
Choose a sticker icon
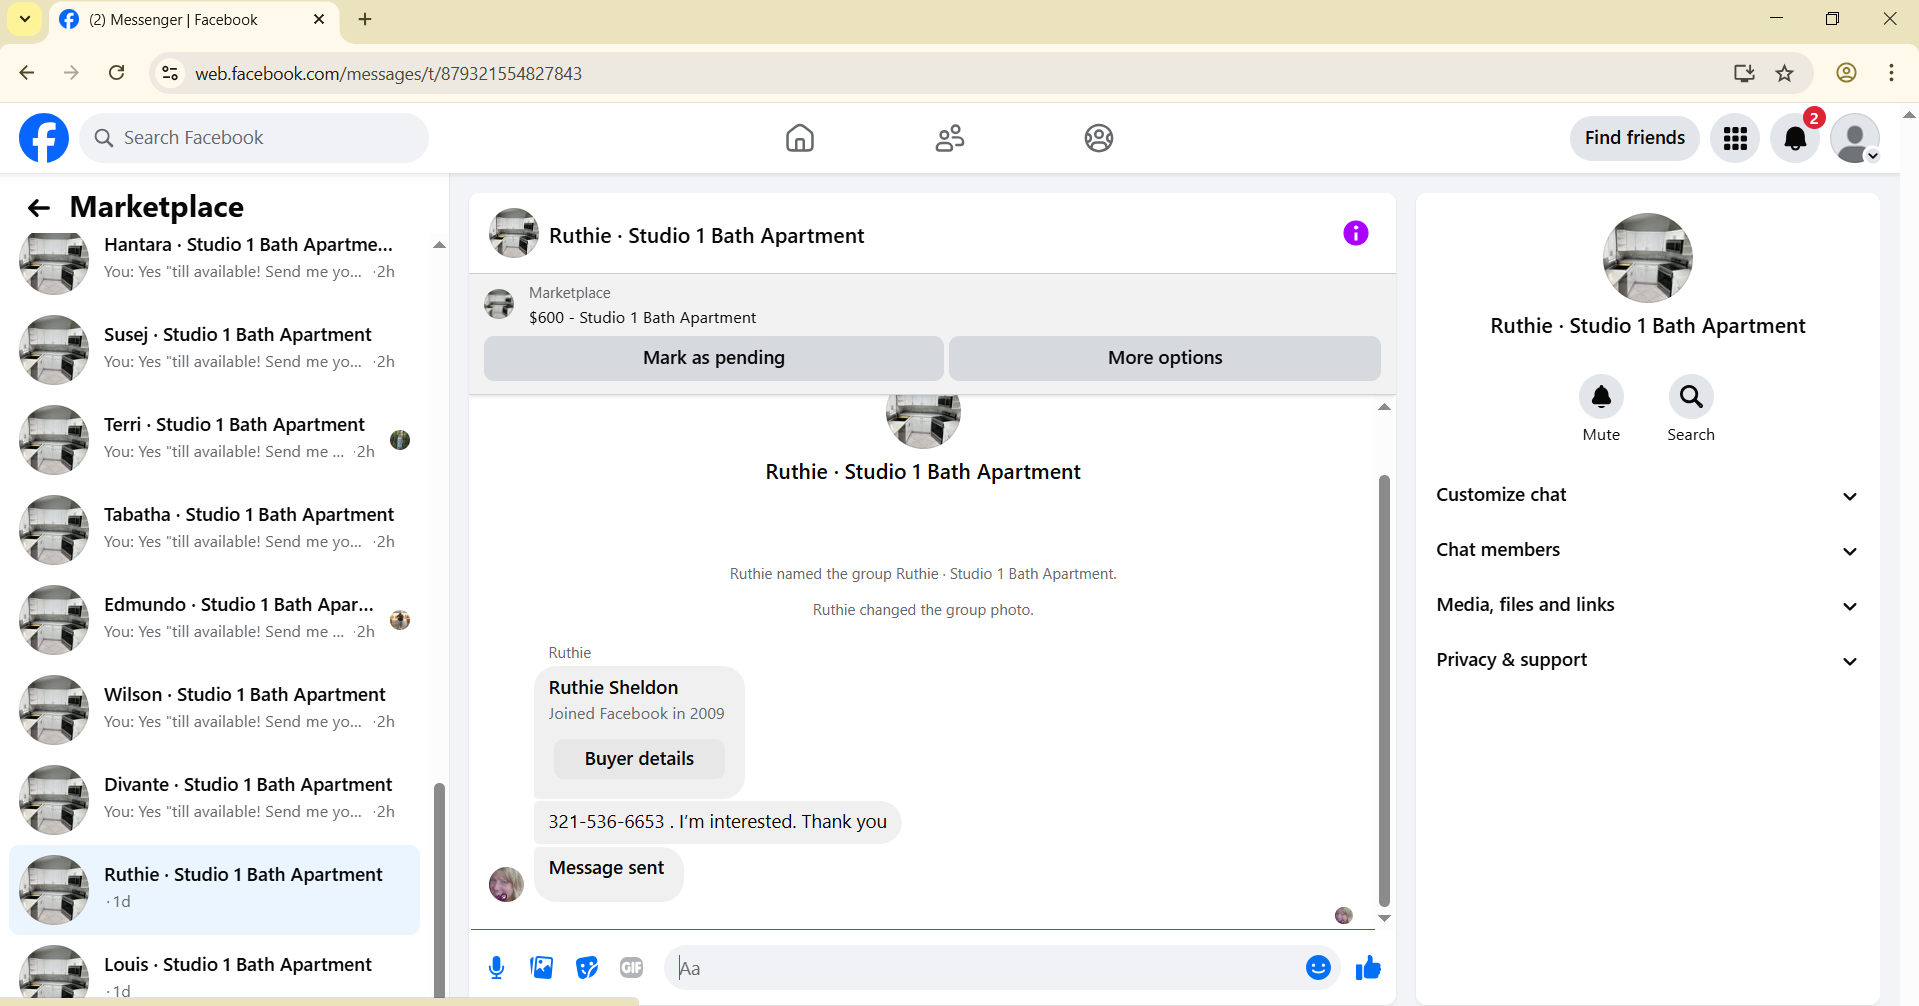(587, 967)
